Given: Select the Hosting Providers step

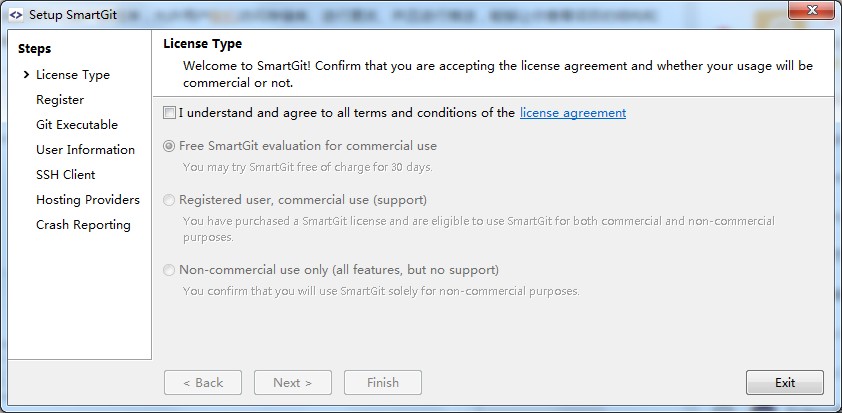Looking at the screenshot, I should (88, 200).
